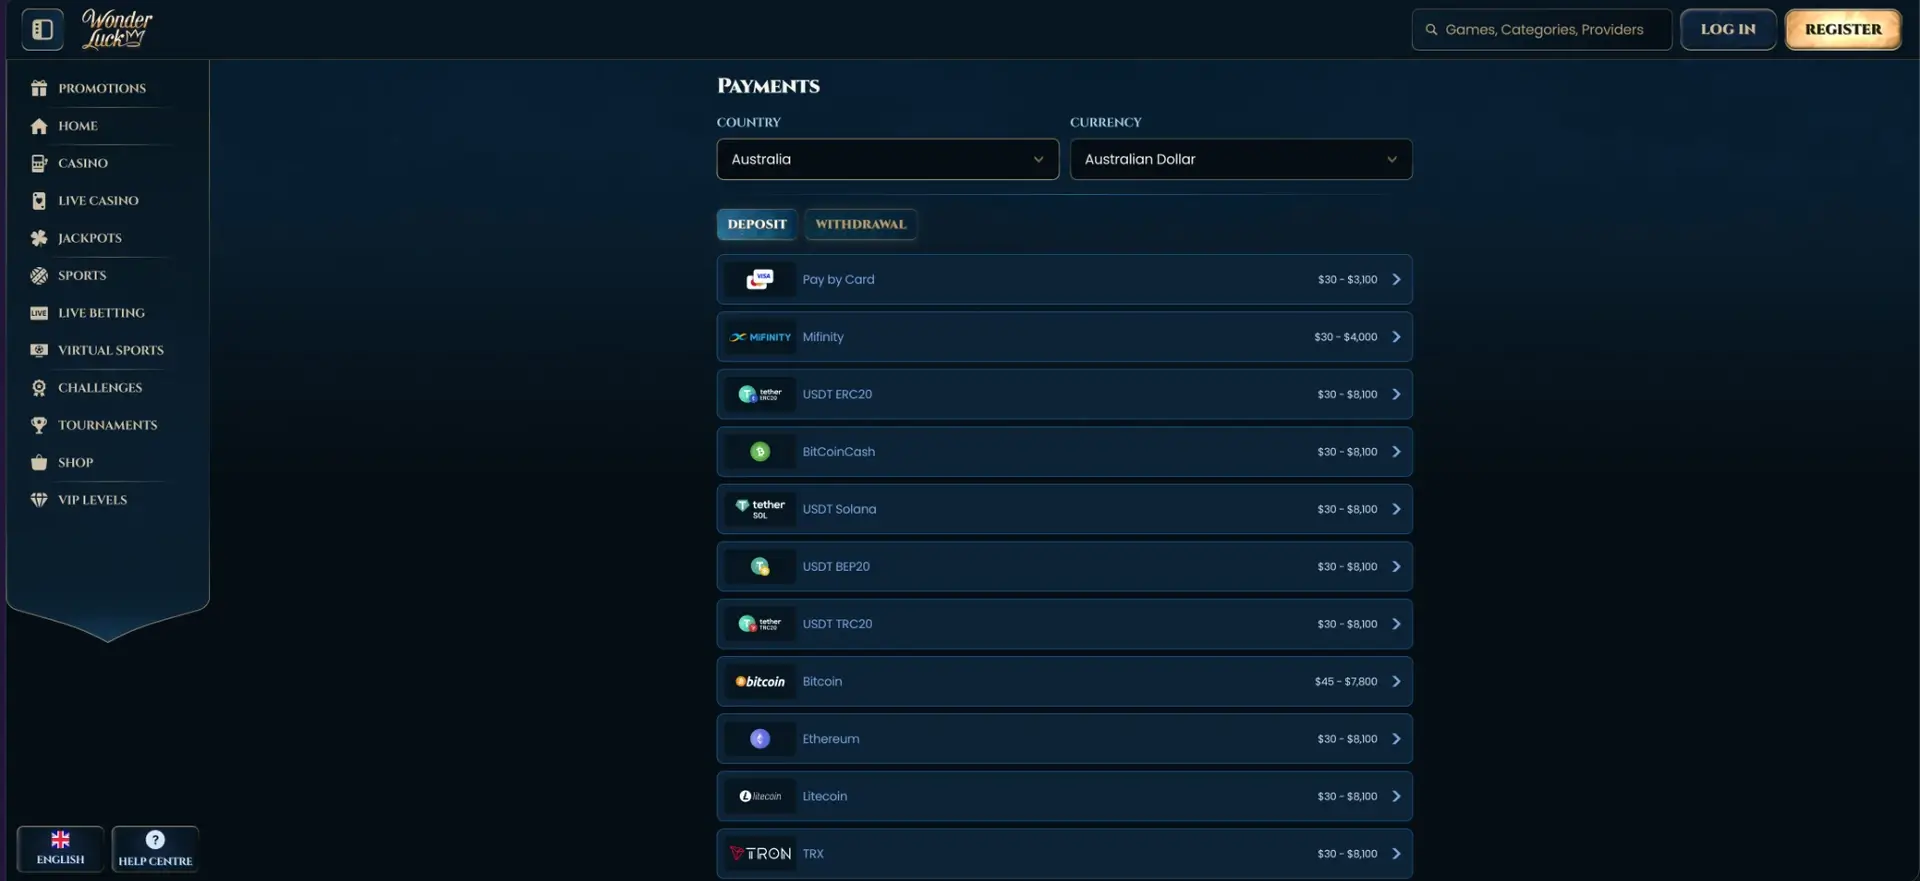Click the Register button
1920x881 pixels.
point(1843,29)
